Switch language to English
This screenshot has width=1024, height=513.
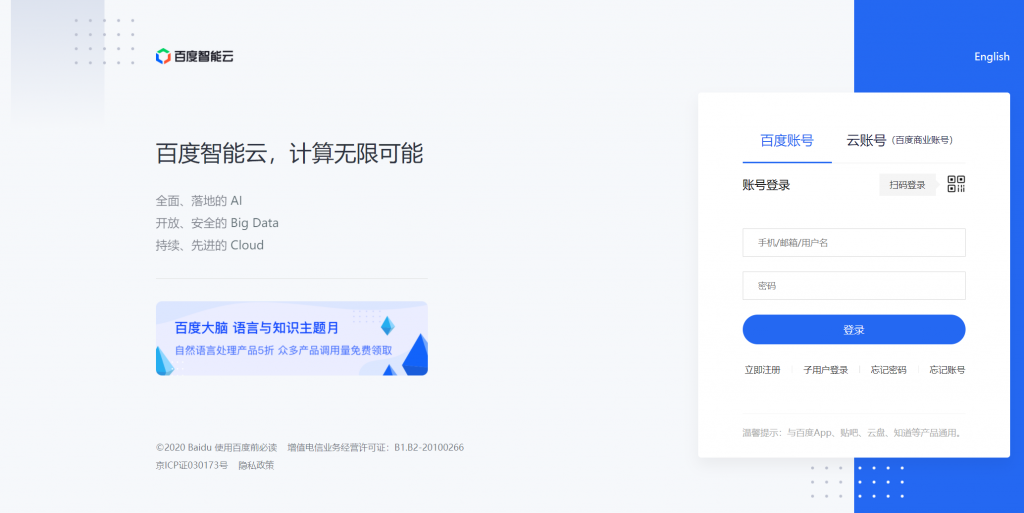(991, 57)
